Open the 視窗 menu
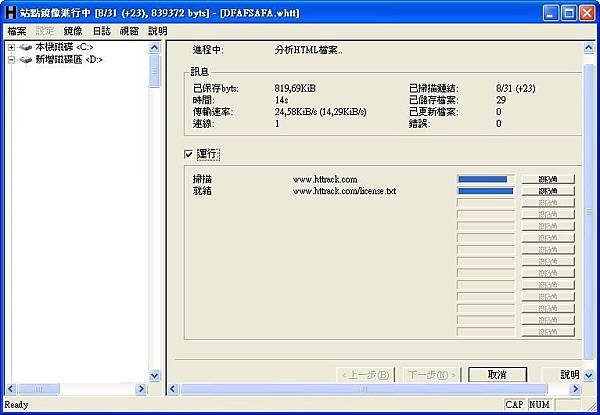Image resolution: width=600 pixels, height=415 pixels. click(129, 31)
